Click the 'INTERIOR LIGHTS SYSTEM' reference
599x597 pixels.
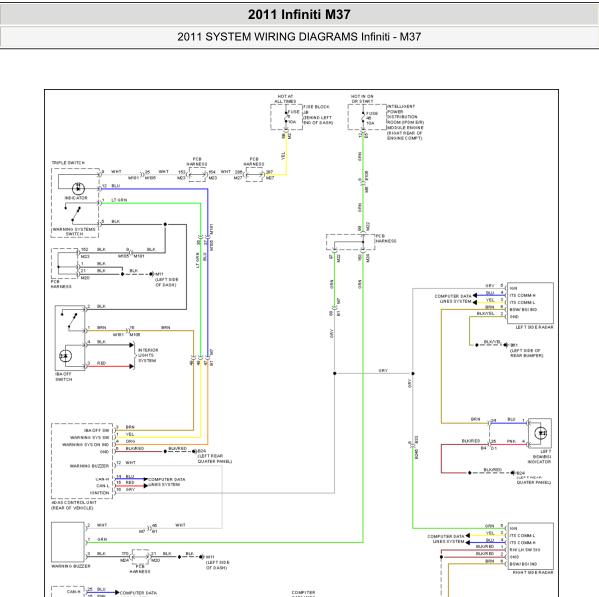pos(148,355)
